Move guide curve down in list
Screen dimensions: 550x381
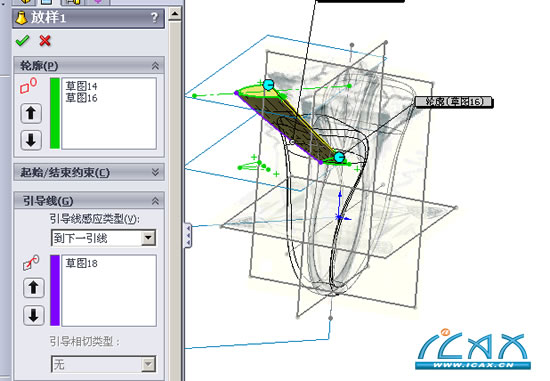pos(34,315)
